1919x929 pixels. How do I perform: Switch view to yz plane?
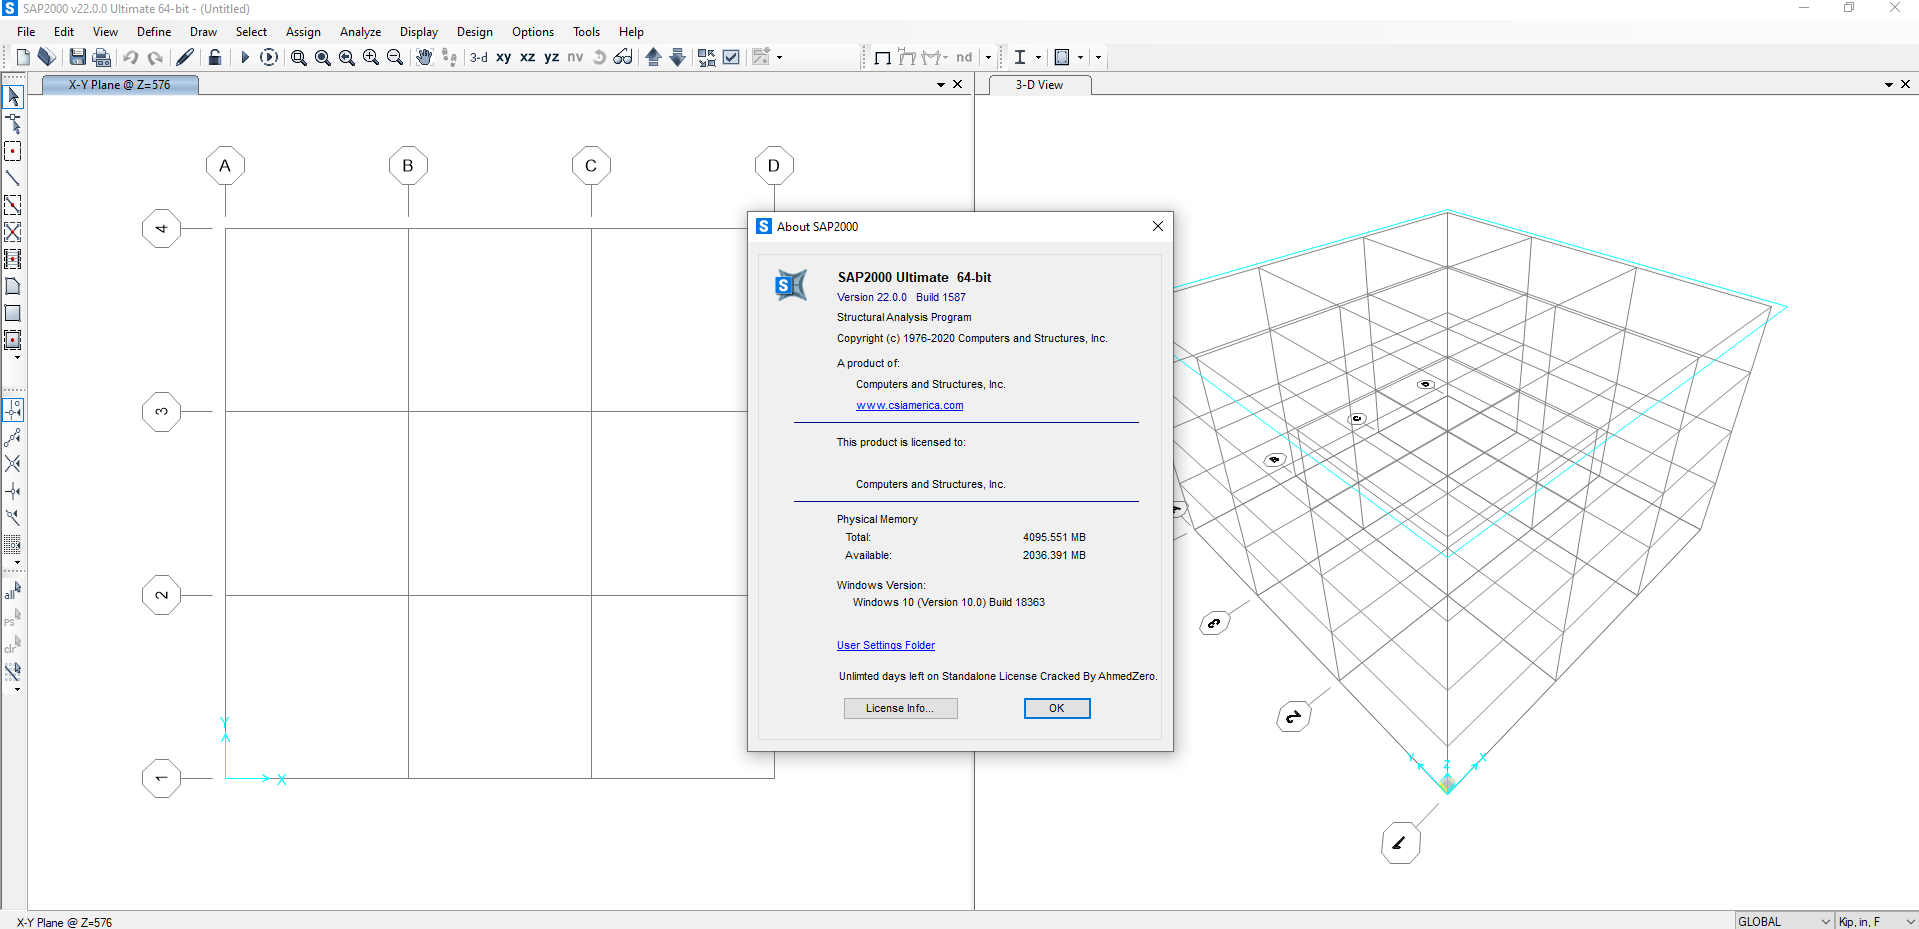pyautogui.click(x=551, y=57)
